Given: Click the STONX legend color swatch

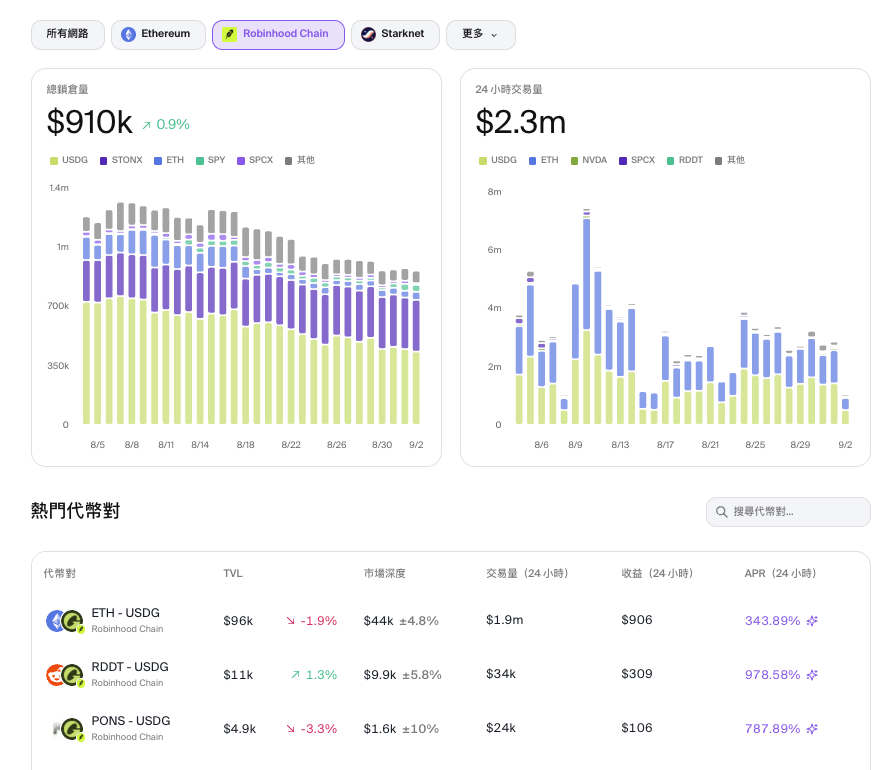Looking at the screenshot, I should pyautogui.click(x=104, y=161).
